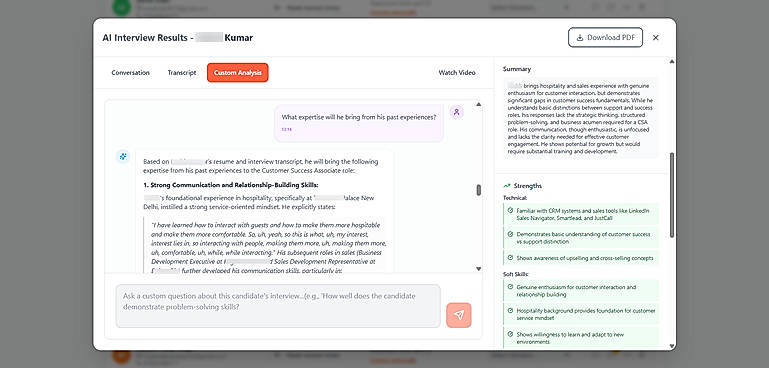769x368 pixels.
Task: Click the custom question input field
Action: (278, 306)
